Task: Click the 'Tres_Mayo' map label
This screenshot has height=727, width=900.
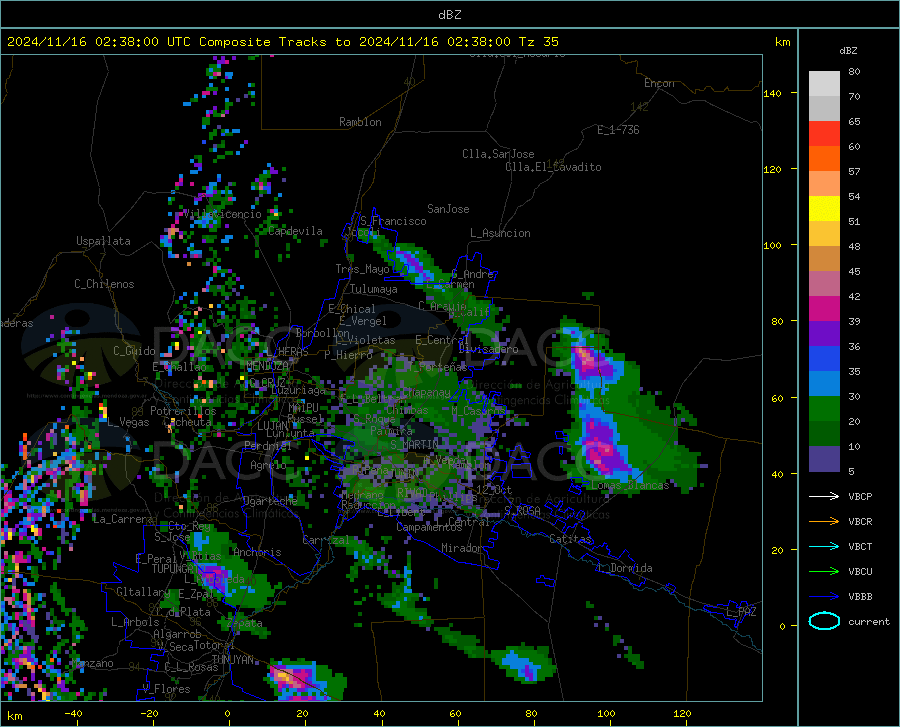Action: tap(362, 269)
